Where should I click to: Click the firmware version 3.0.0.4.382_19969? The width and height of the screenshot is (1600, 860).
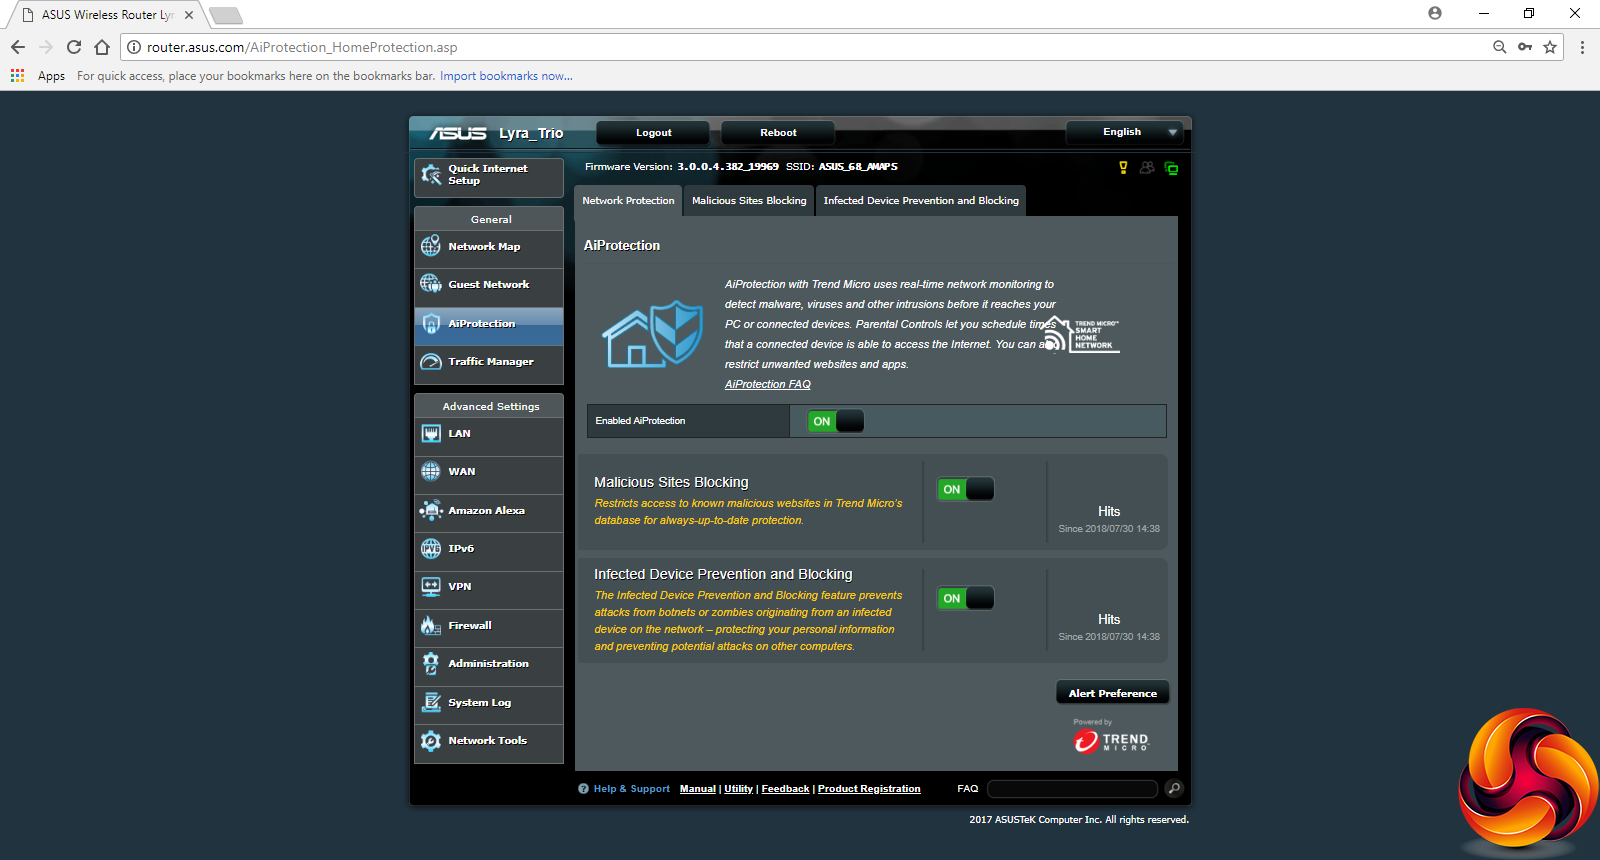point(728,167)
